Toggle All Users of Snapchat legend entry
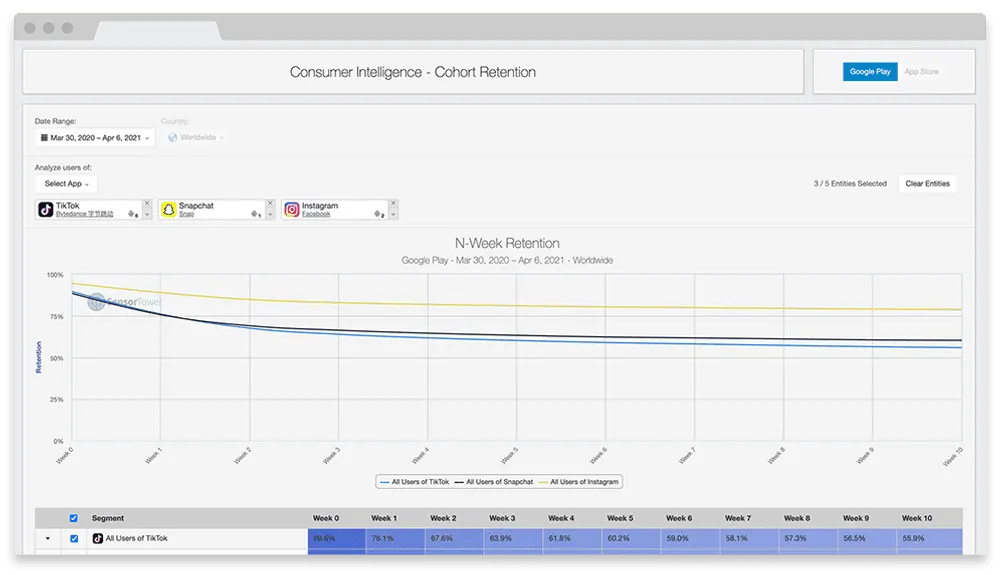 (x=494, y=482)
